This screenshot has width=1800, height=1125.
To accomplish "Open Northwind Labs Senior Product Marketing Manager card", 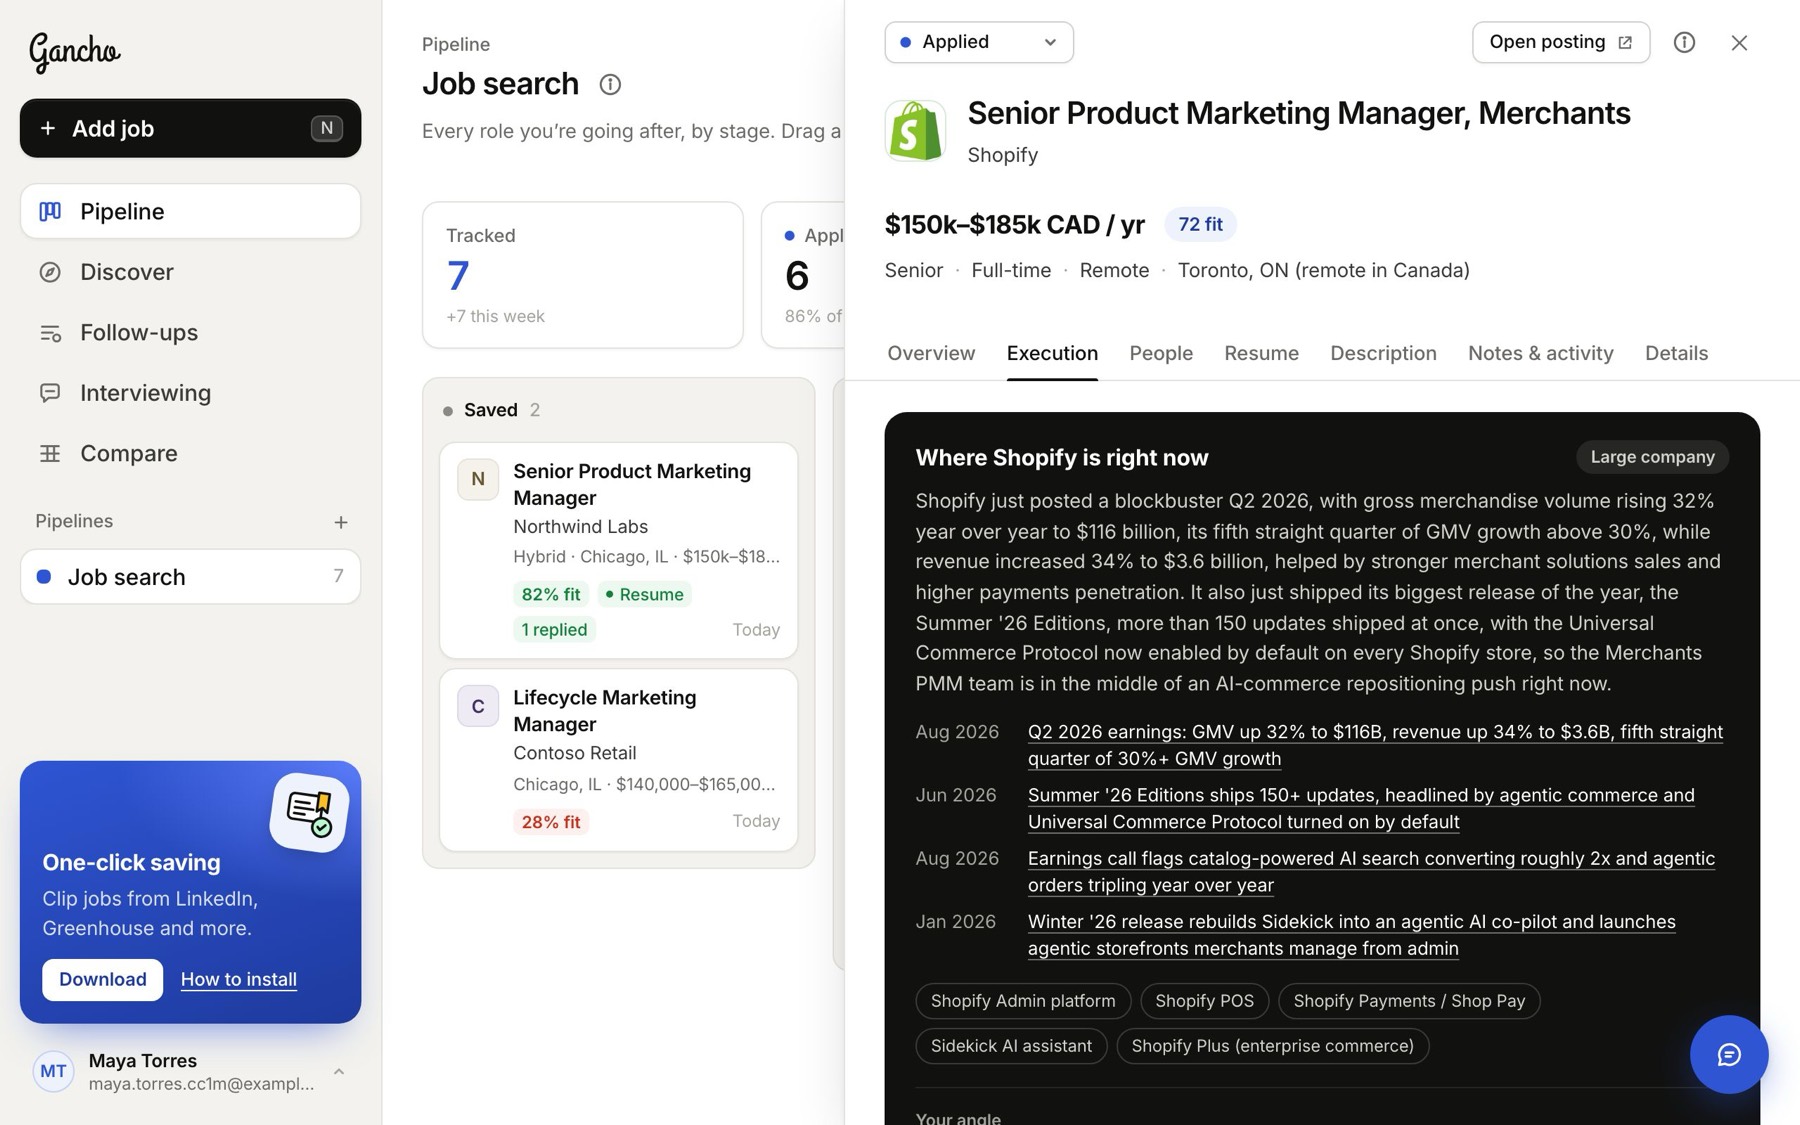I will (x=618, y=550).
